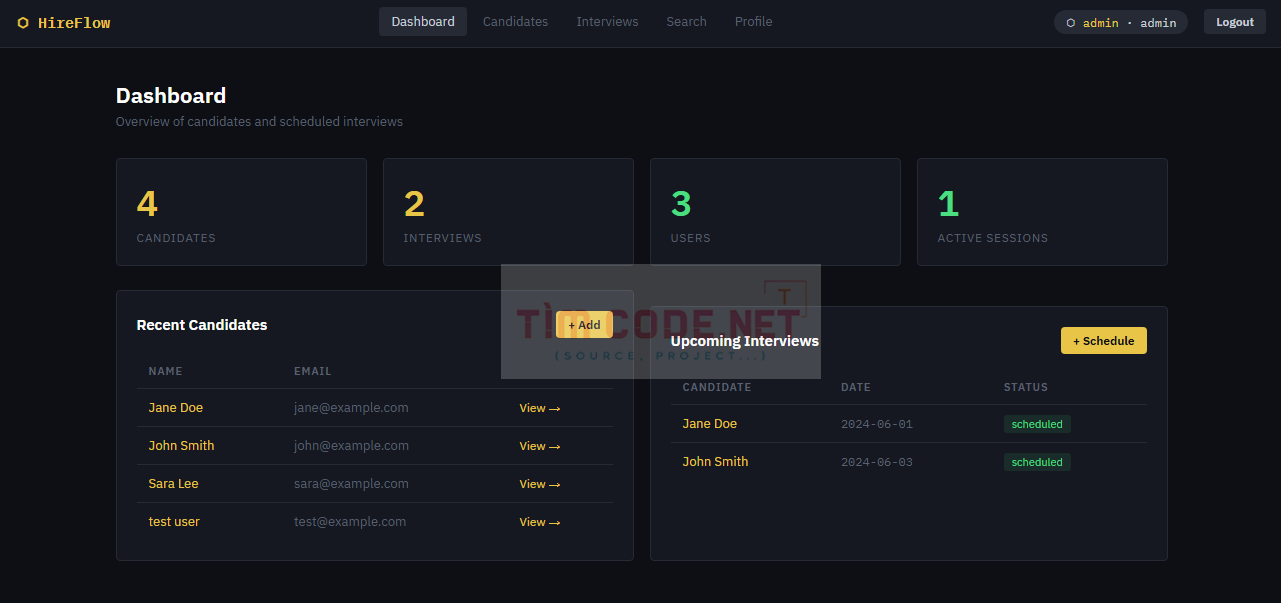This screenshot has height=603, width=1281.
Task: Click the 2024-06-03 interview date
Action: point(877,462)
